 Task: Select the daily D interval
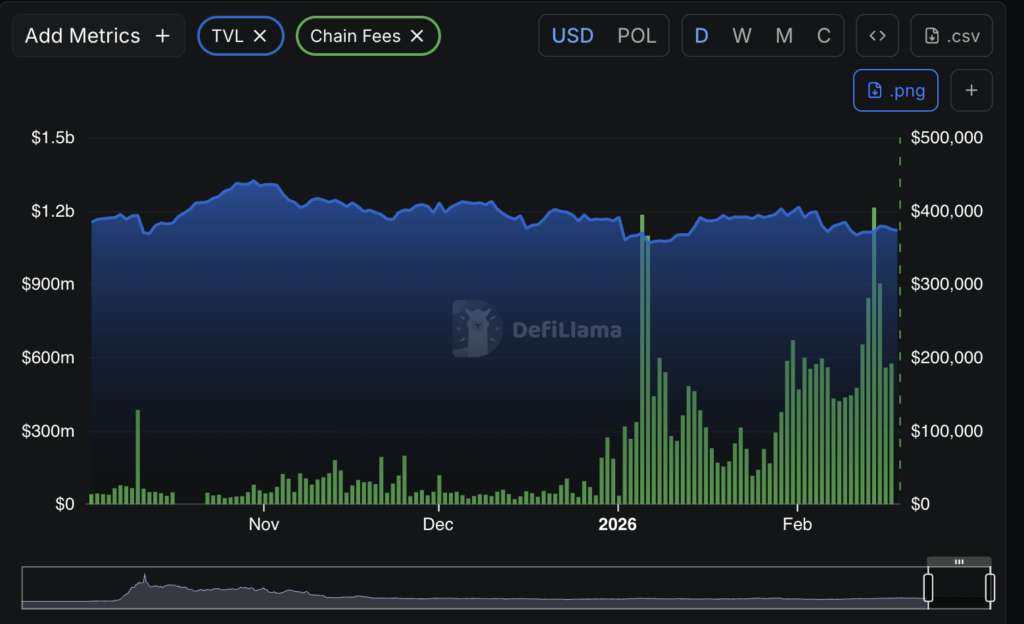(x=701, y=35)
